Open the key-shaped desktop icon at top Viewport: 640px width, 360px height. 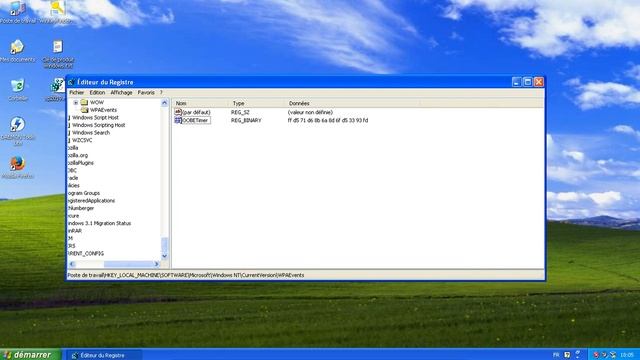coord(58,8)
